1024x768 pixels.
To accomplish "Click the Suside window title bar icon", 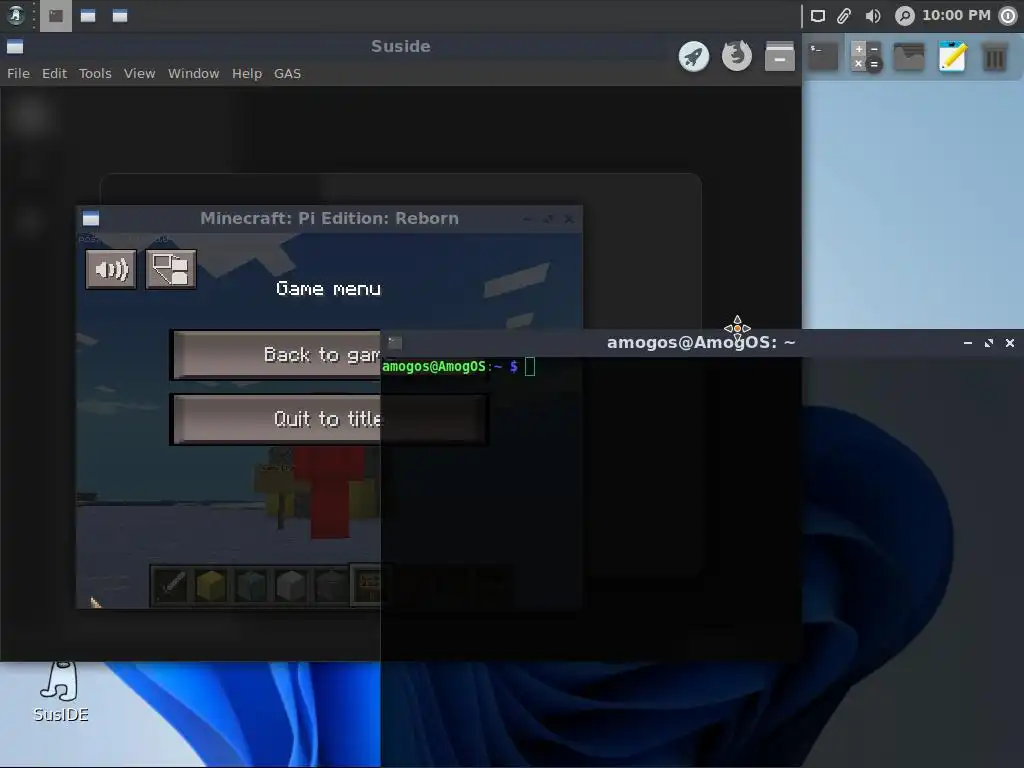I will 15,46.
